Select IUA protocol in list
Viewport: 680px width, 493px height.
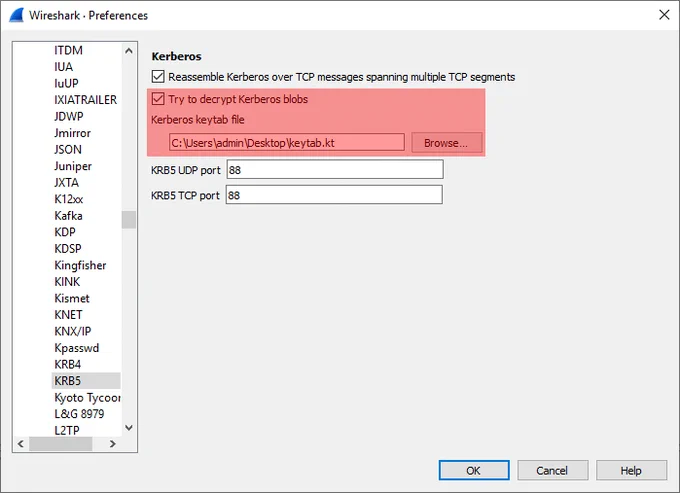click(x=64, y=67)
